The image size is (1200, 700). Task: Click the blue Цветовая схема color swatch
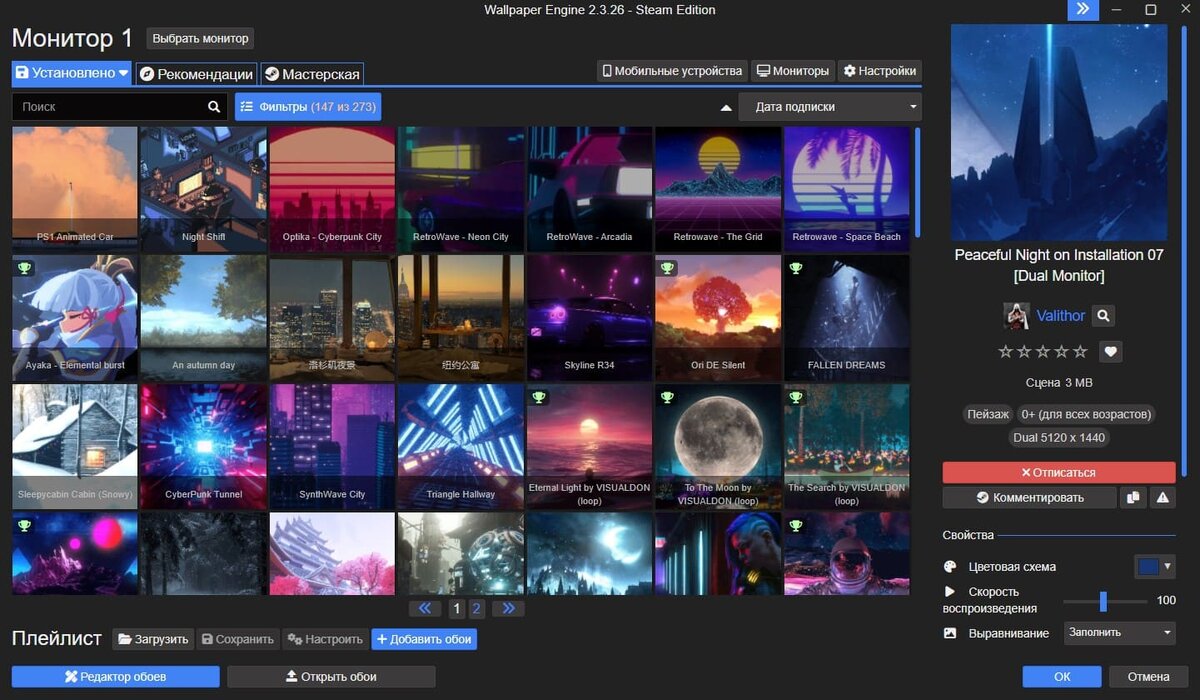point(1148,566)
